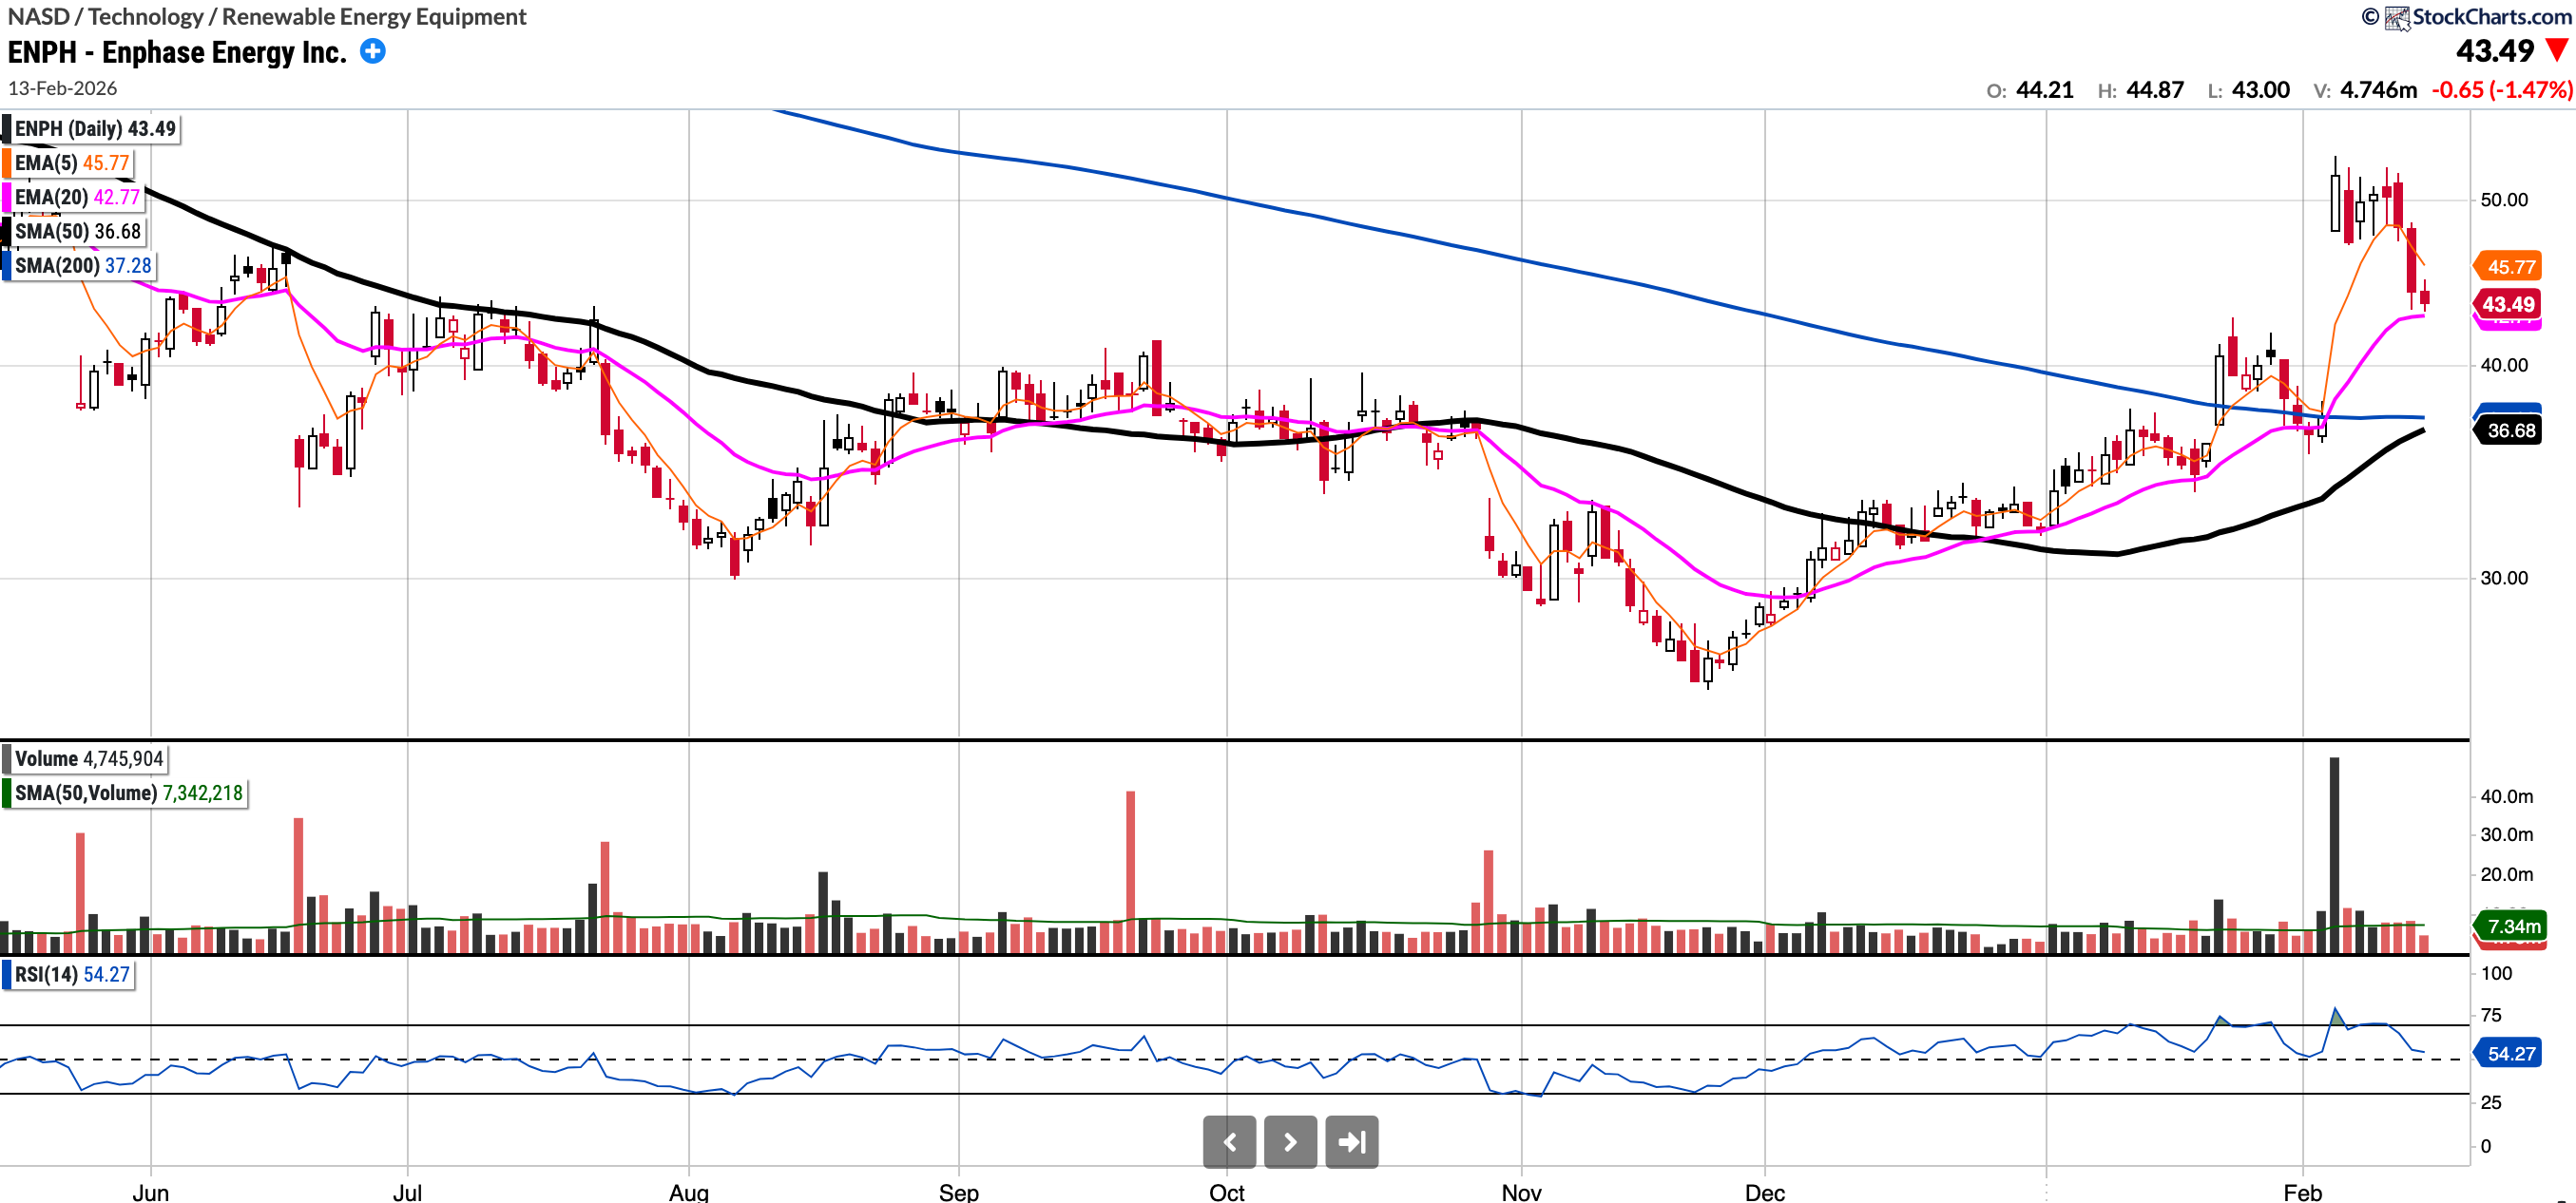Click the Dec month label on time axis
The image size is (2576, 1203).
click(x=1764, y=1192)
